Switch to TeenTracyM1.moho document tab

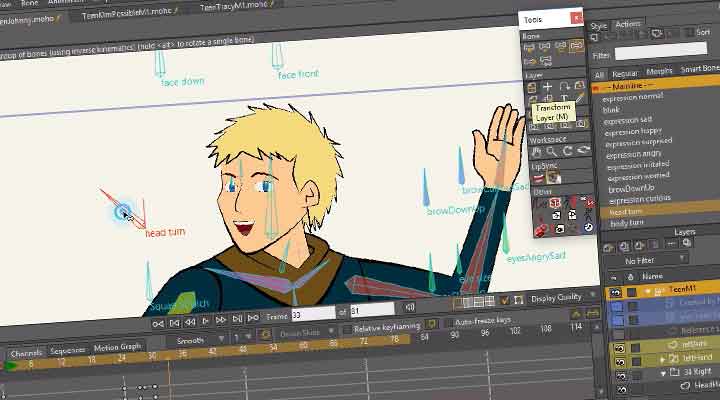[233, 6]
